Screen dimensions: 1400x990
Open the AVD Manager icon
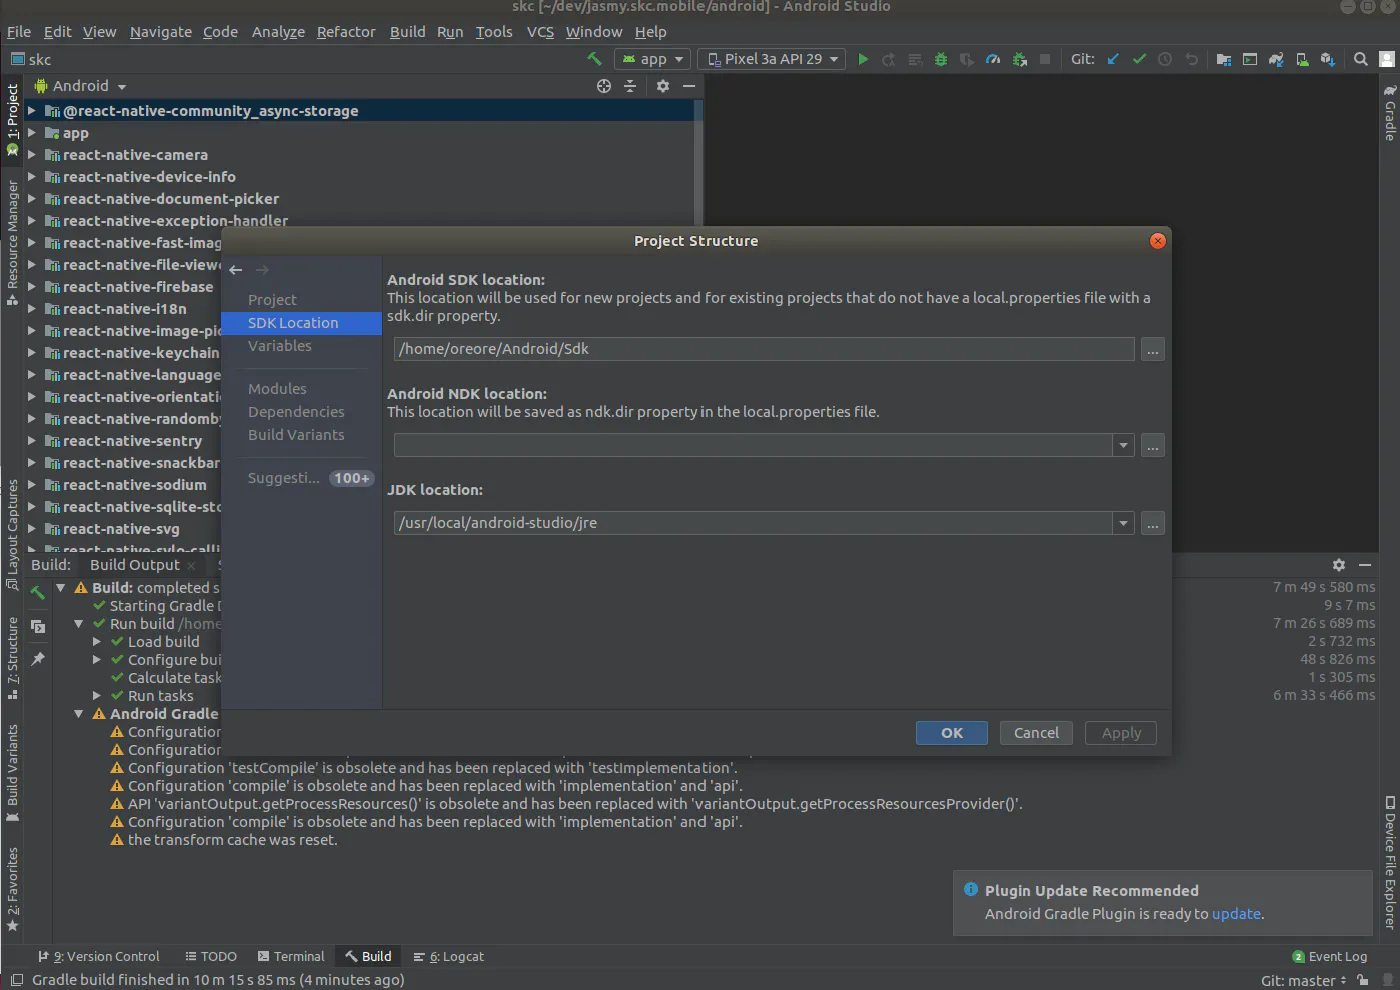coord(1302,59)
